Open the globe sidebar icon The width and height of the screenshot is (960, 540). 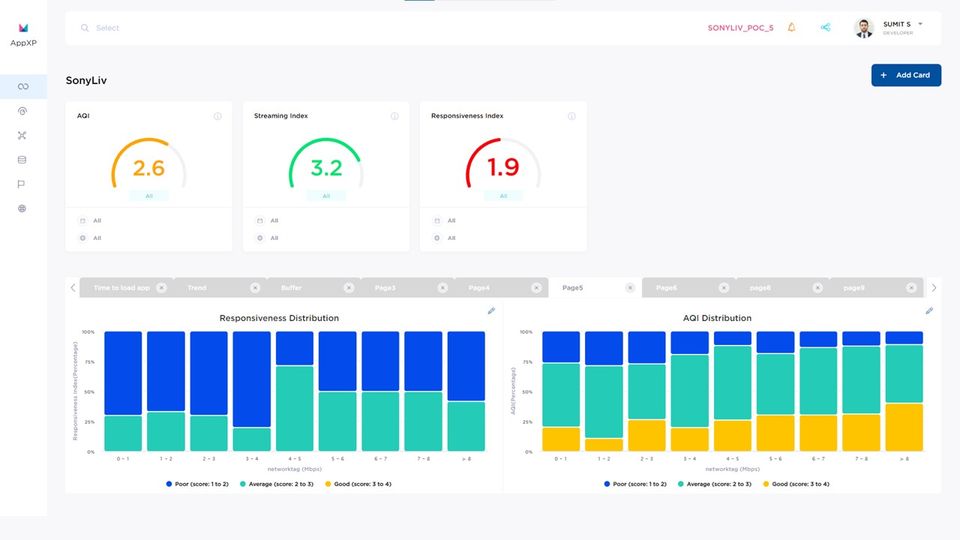[22, 208]
